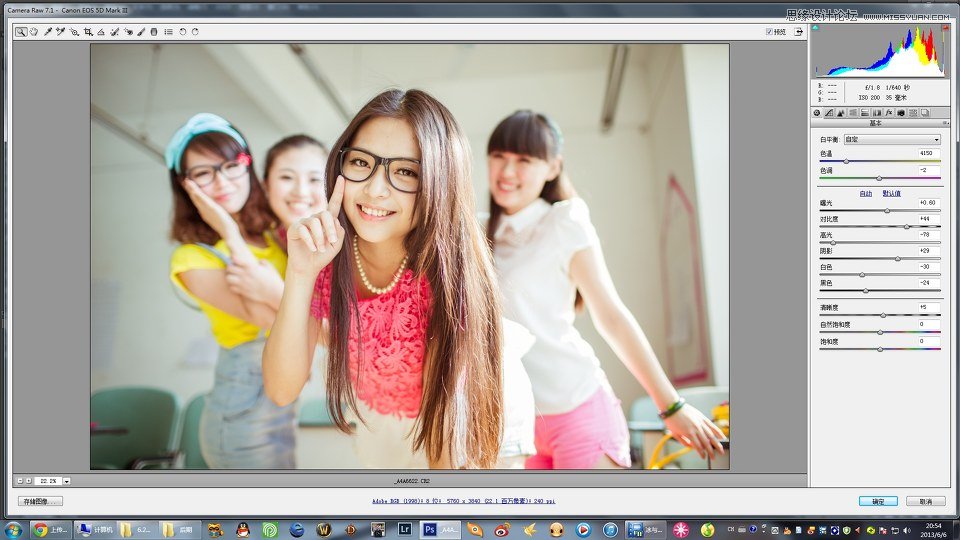960x540 pixels.
Task: Select the Graduated Filter tool
Action: click(x=154, y=32)
